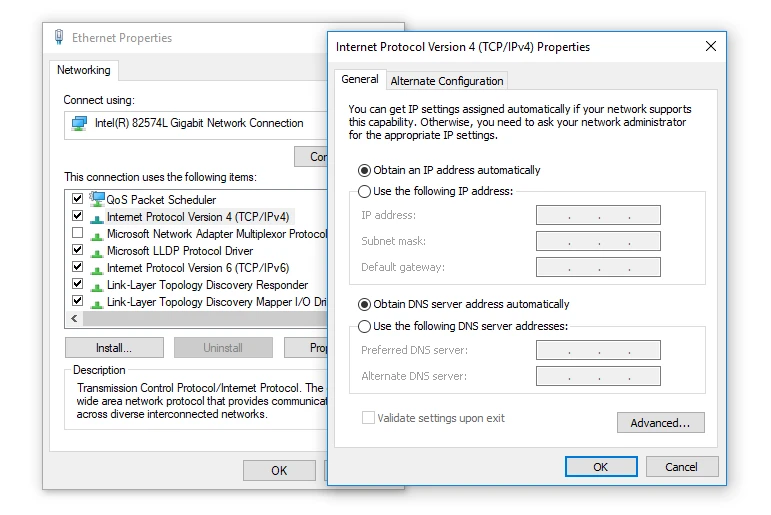This screenshot has height=515, width=771.
Task: Click the Ethernet Properties title bar icon
Action: click(59, 38)
